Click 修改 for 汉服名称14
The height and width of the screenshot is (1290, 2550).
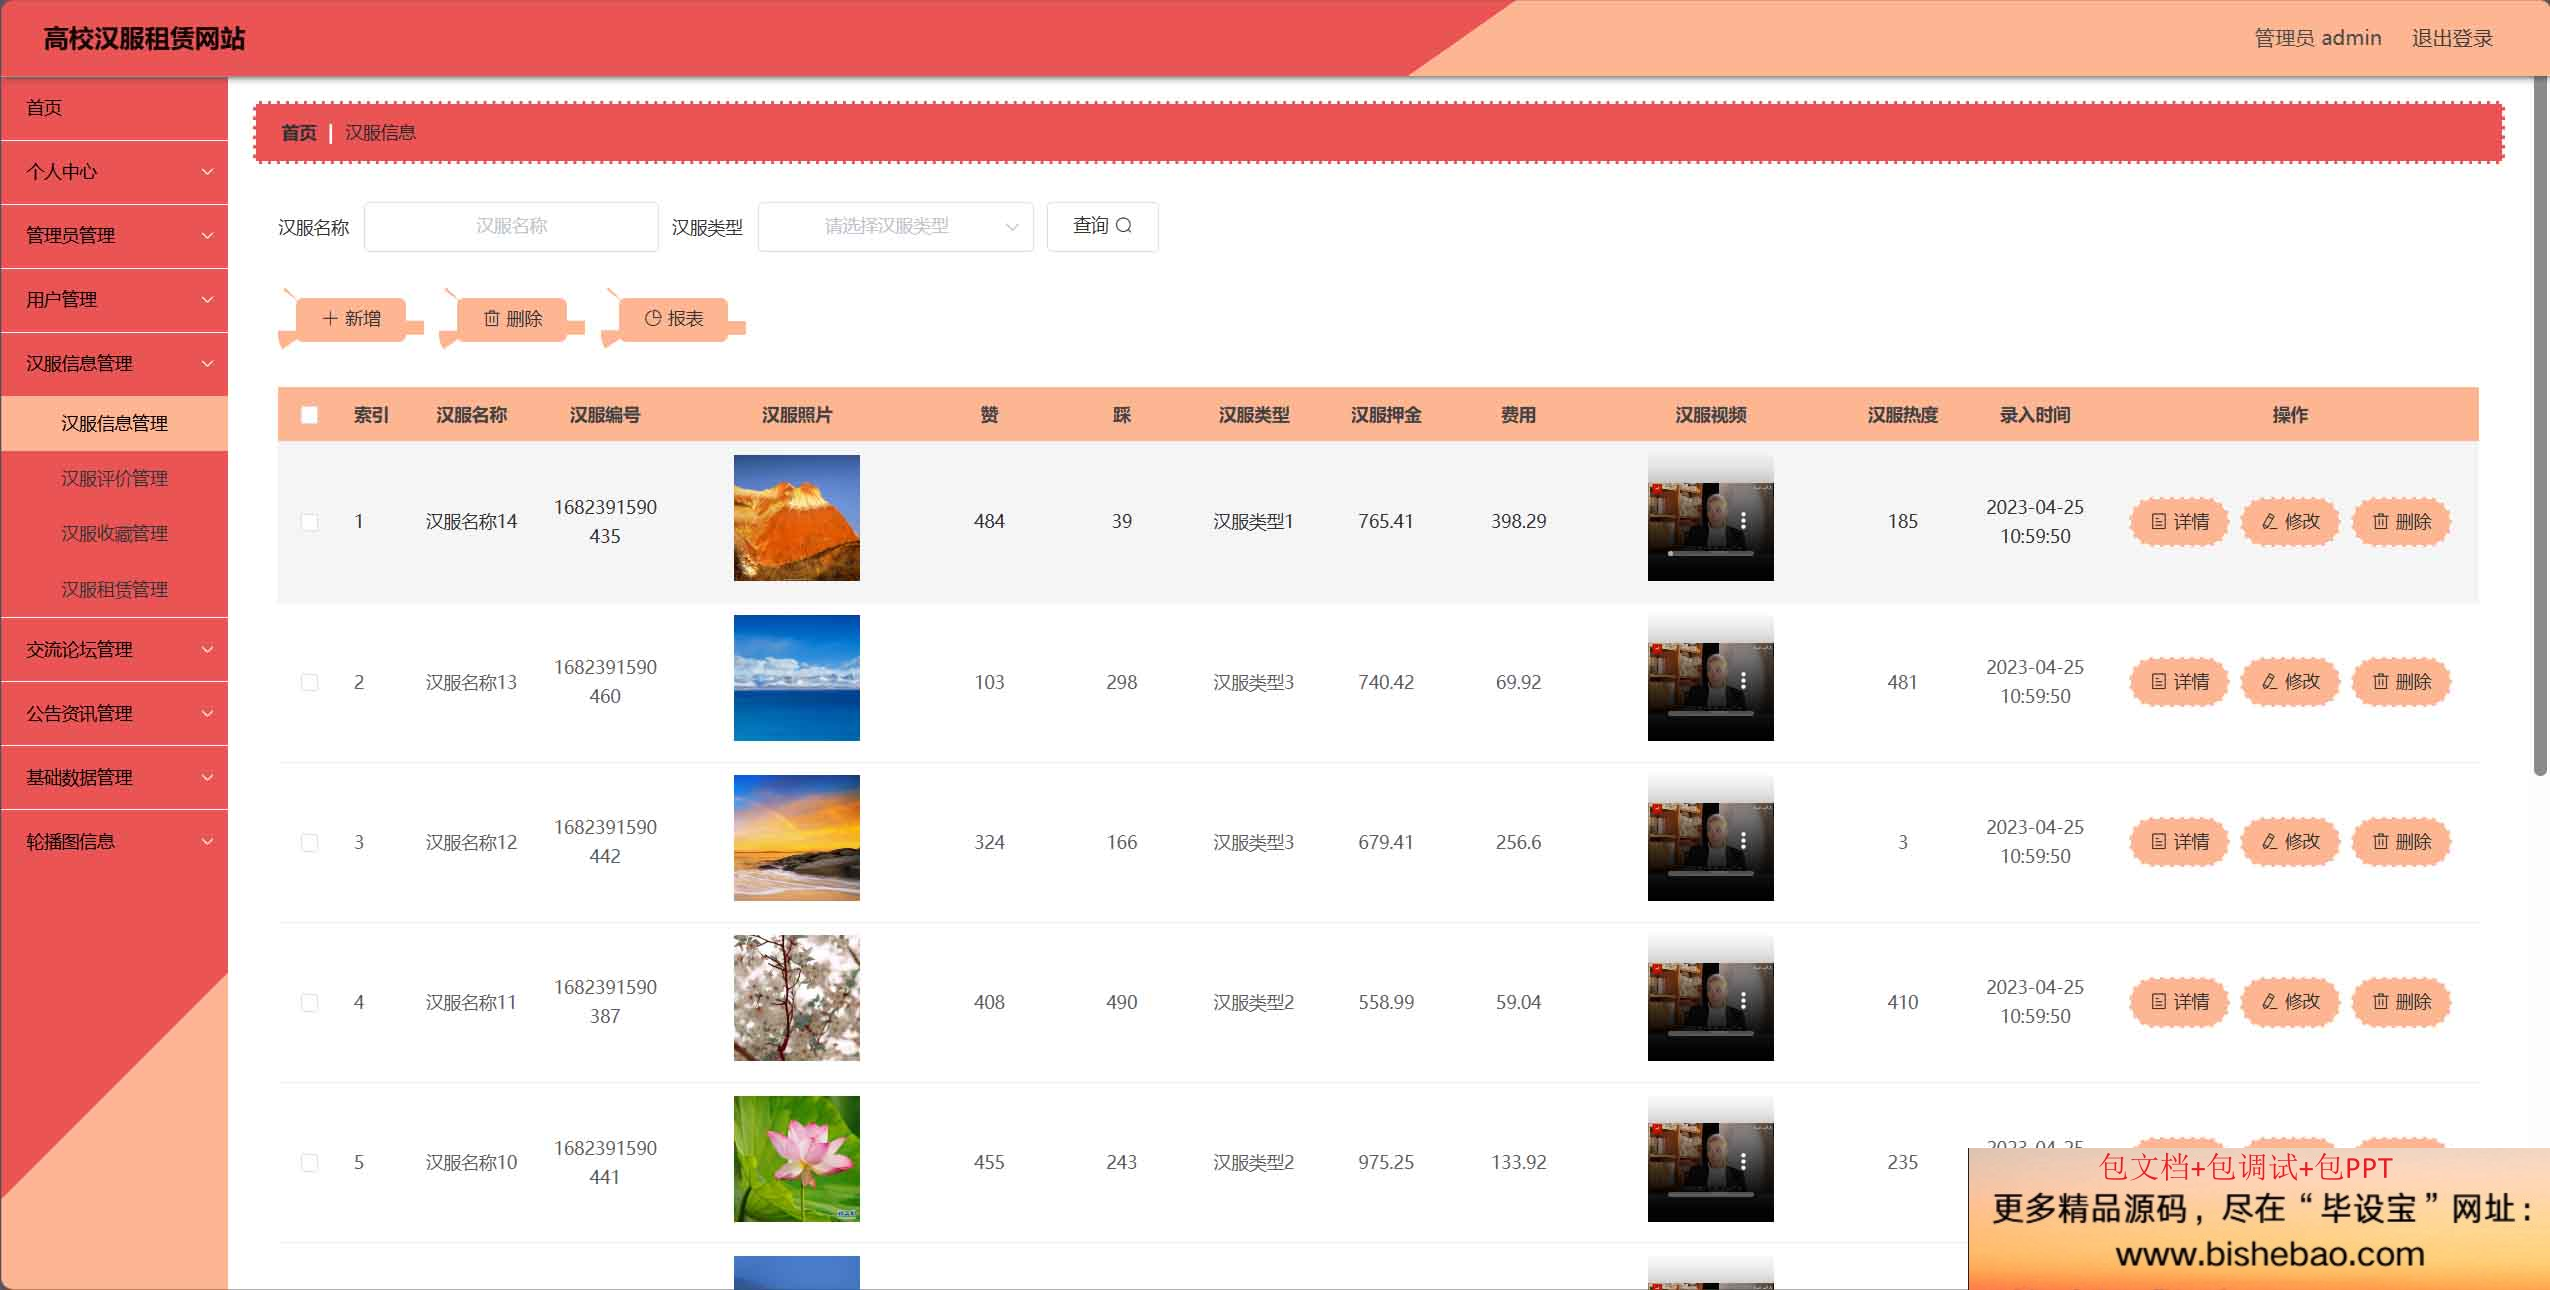point(2290,522)
